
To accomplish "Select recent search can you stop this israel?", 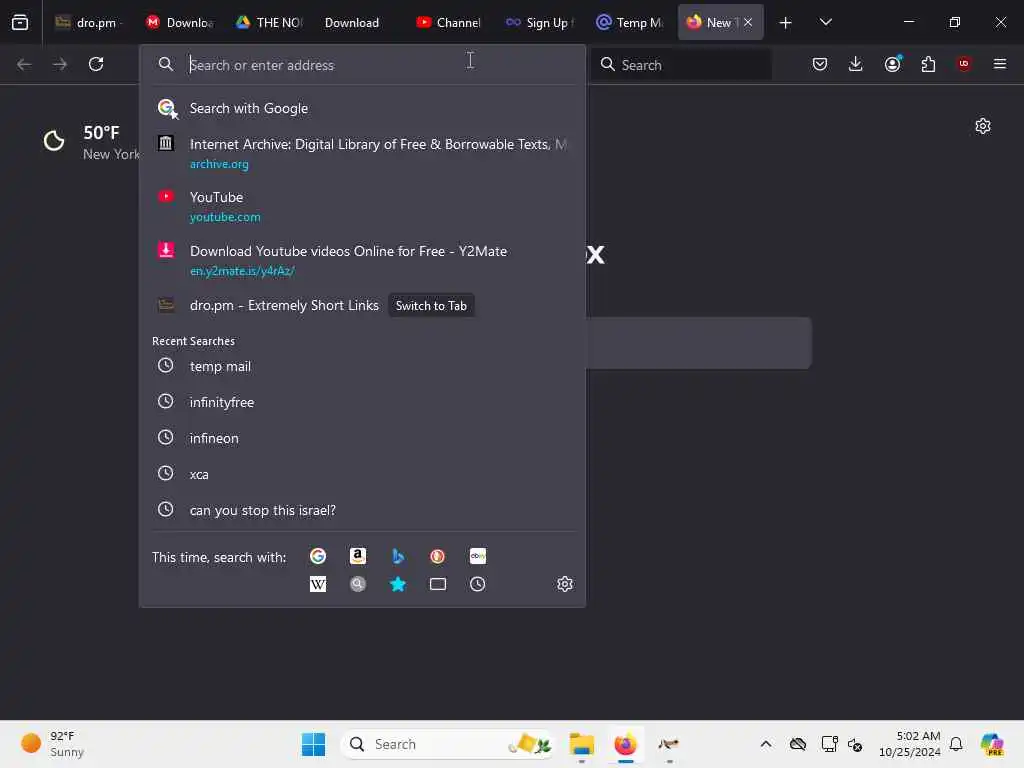I will click(x=362, y=510).
